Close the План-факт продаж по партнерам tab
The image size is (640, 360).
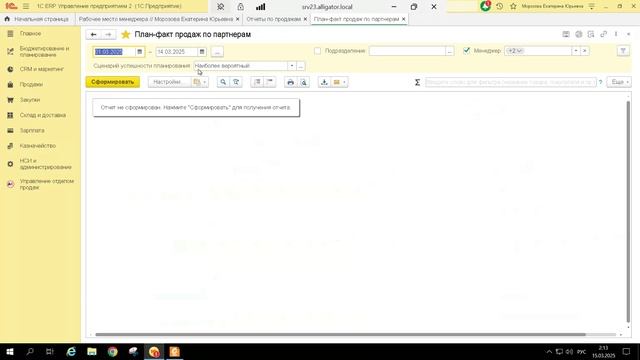(x=404, y=19)
